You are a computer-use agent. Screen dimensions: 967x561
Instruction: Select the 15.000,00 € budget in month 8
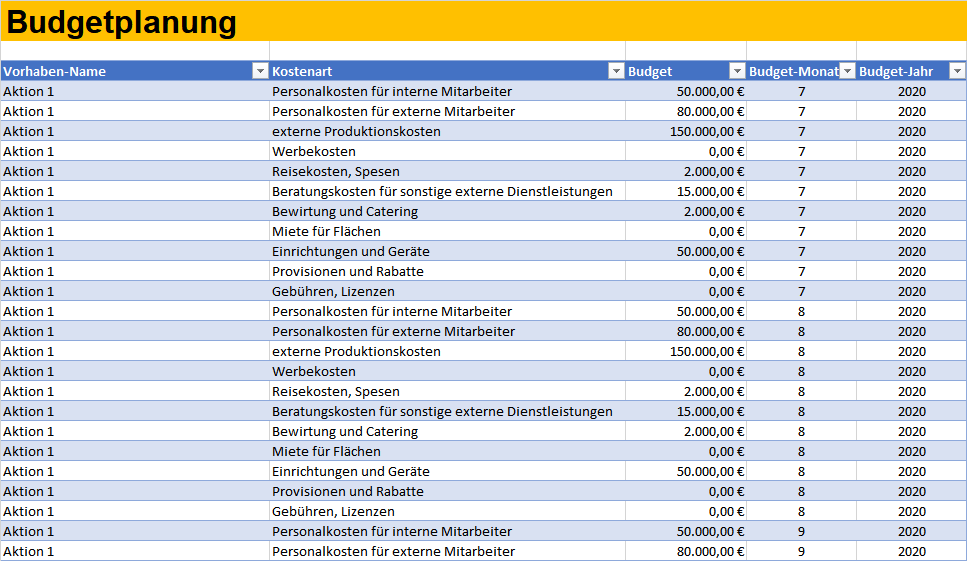point(686,412)
